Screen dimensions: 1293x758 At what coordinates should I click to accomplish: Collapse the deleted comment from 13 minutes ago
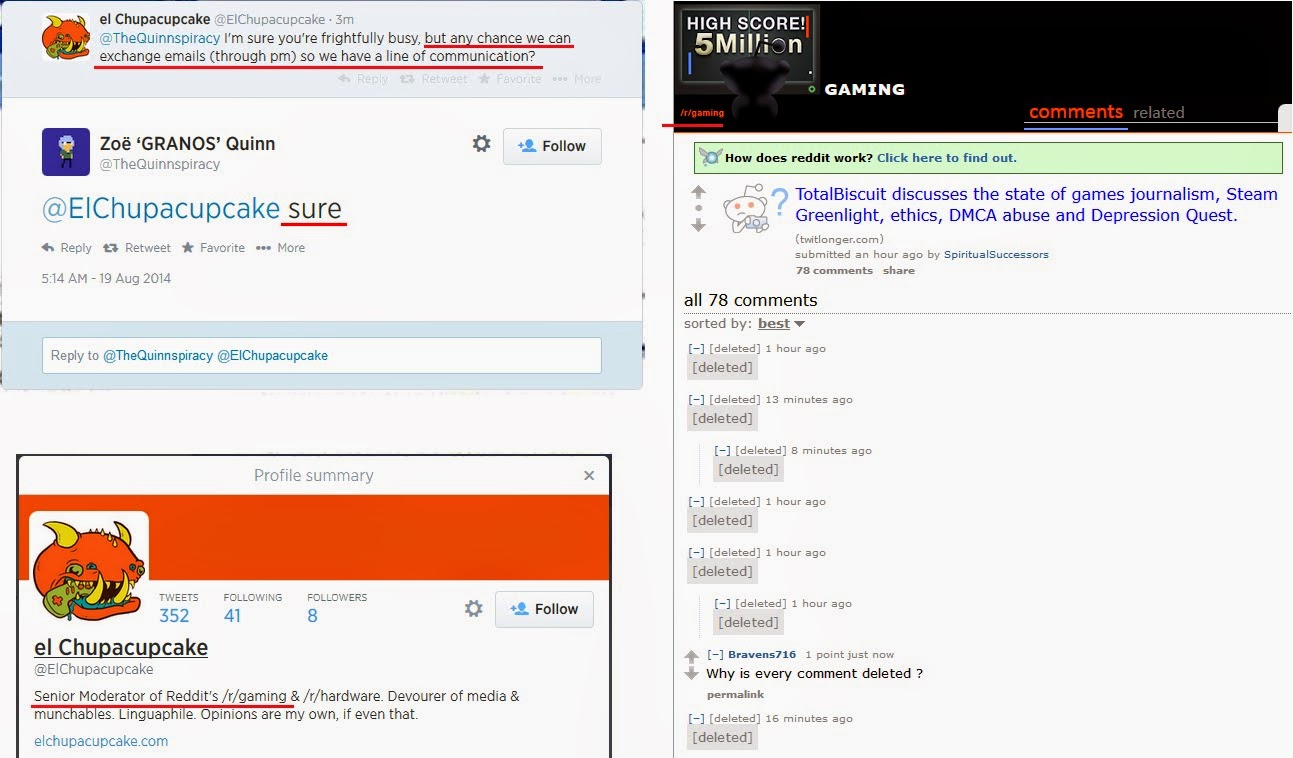697,399
